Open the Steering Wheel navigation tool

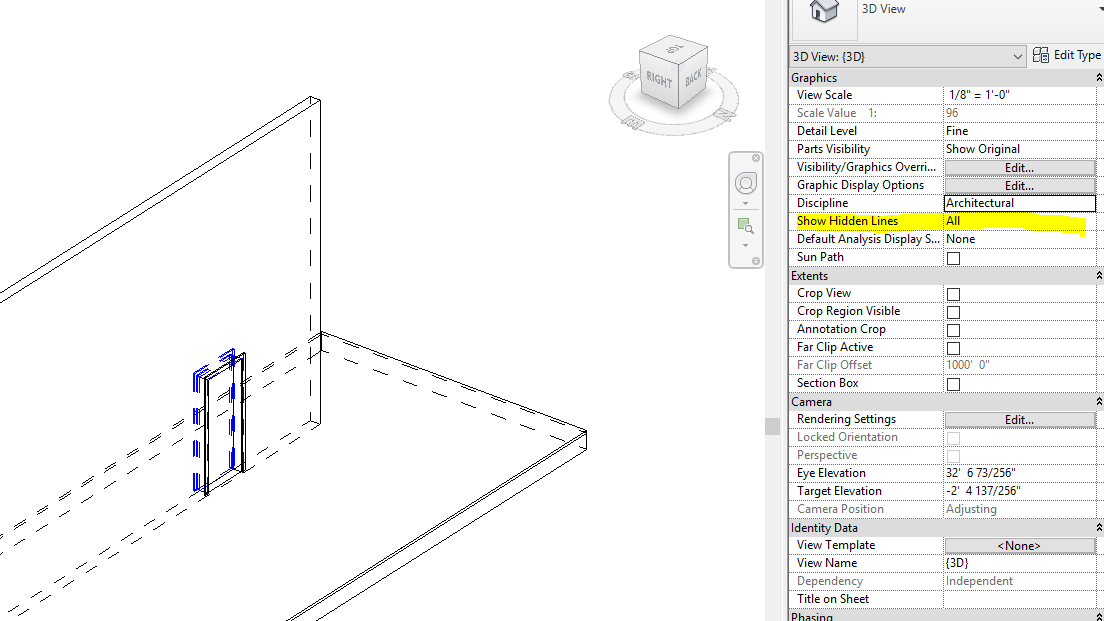coord(746,183)
